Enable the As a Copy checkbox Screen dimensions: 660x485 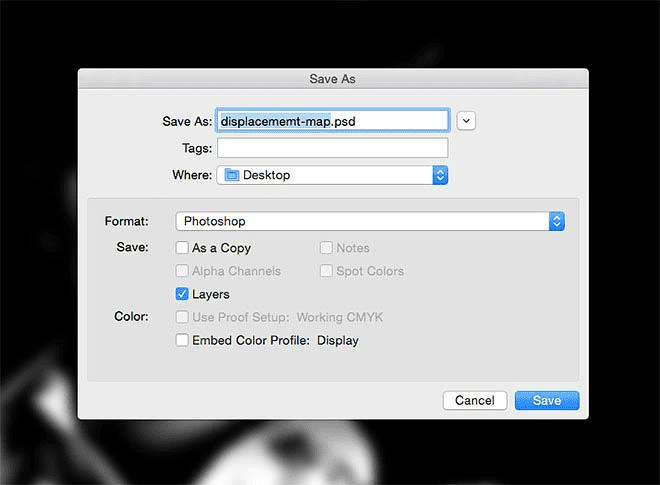click(182, 248)
